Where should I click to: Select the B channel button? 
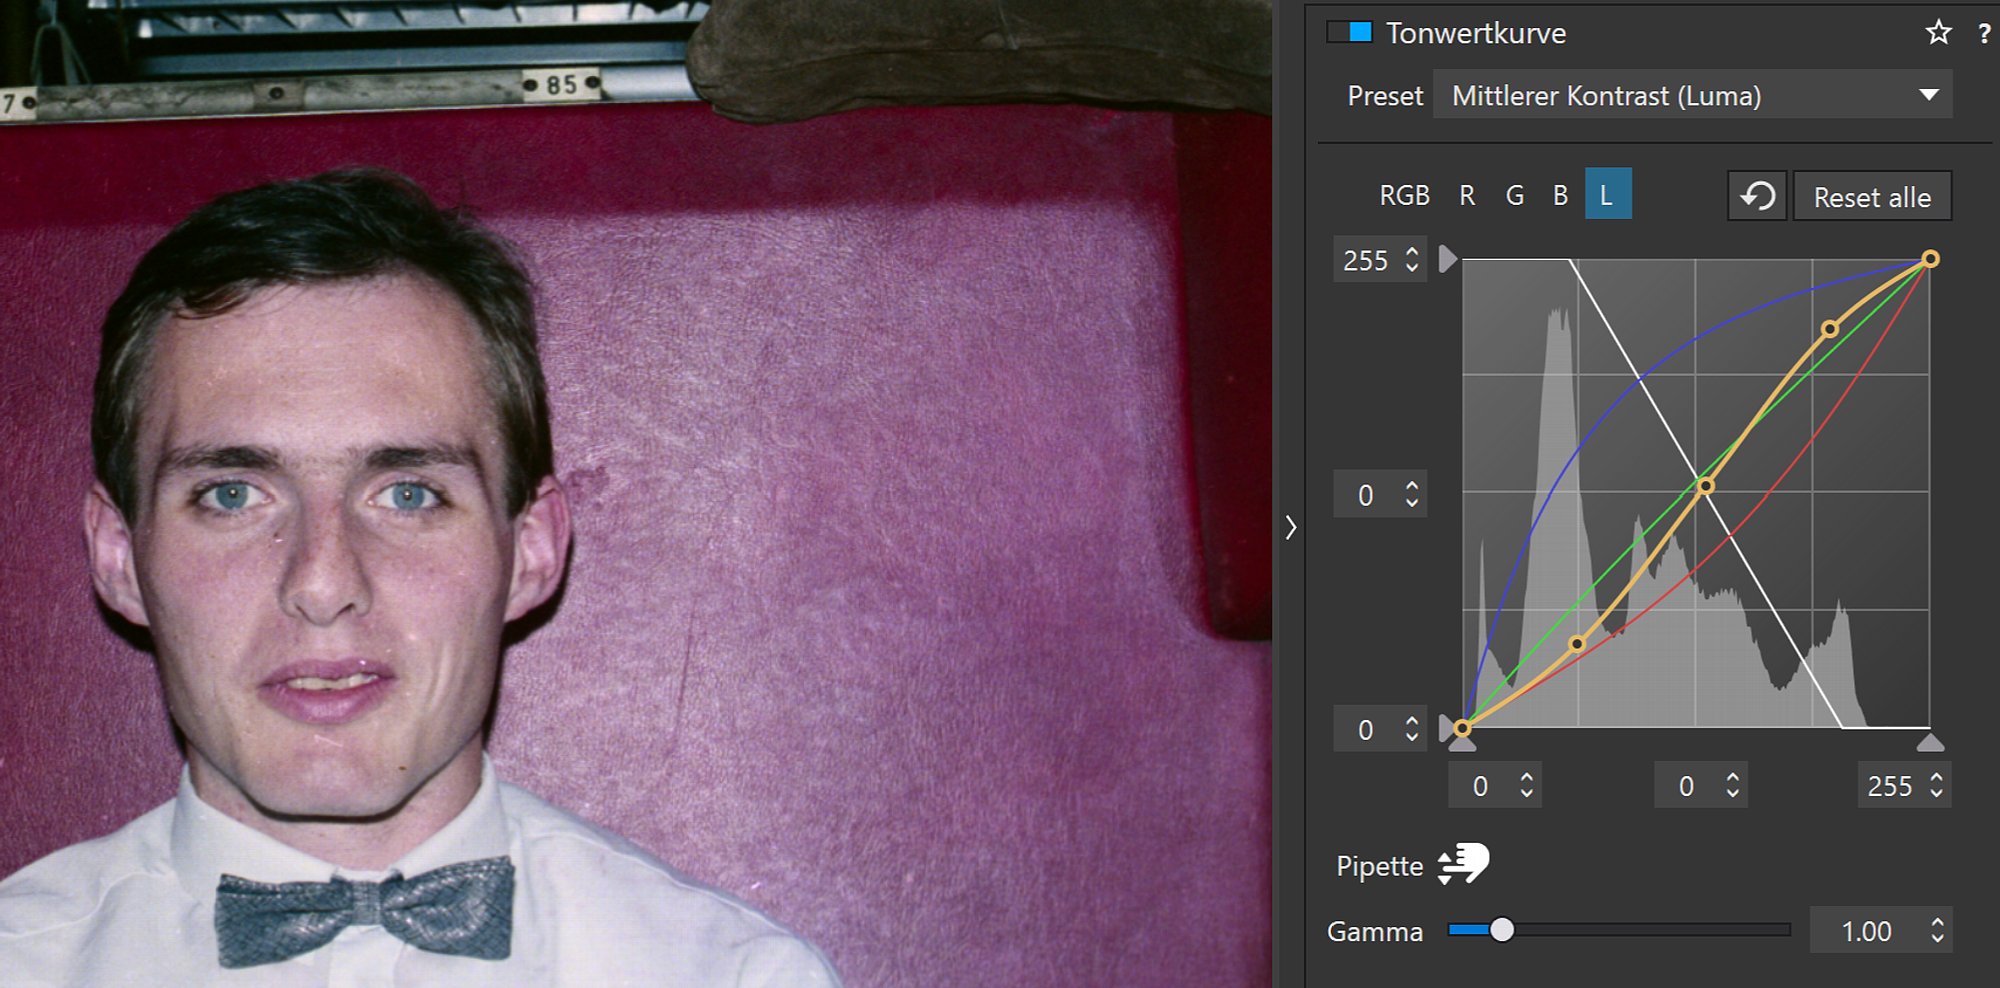(1560, 195)
